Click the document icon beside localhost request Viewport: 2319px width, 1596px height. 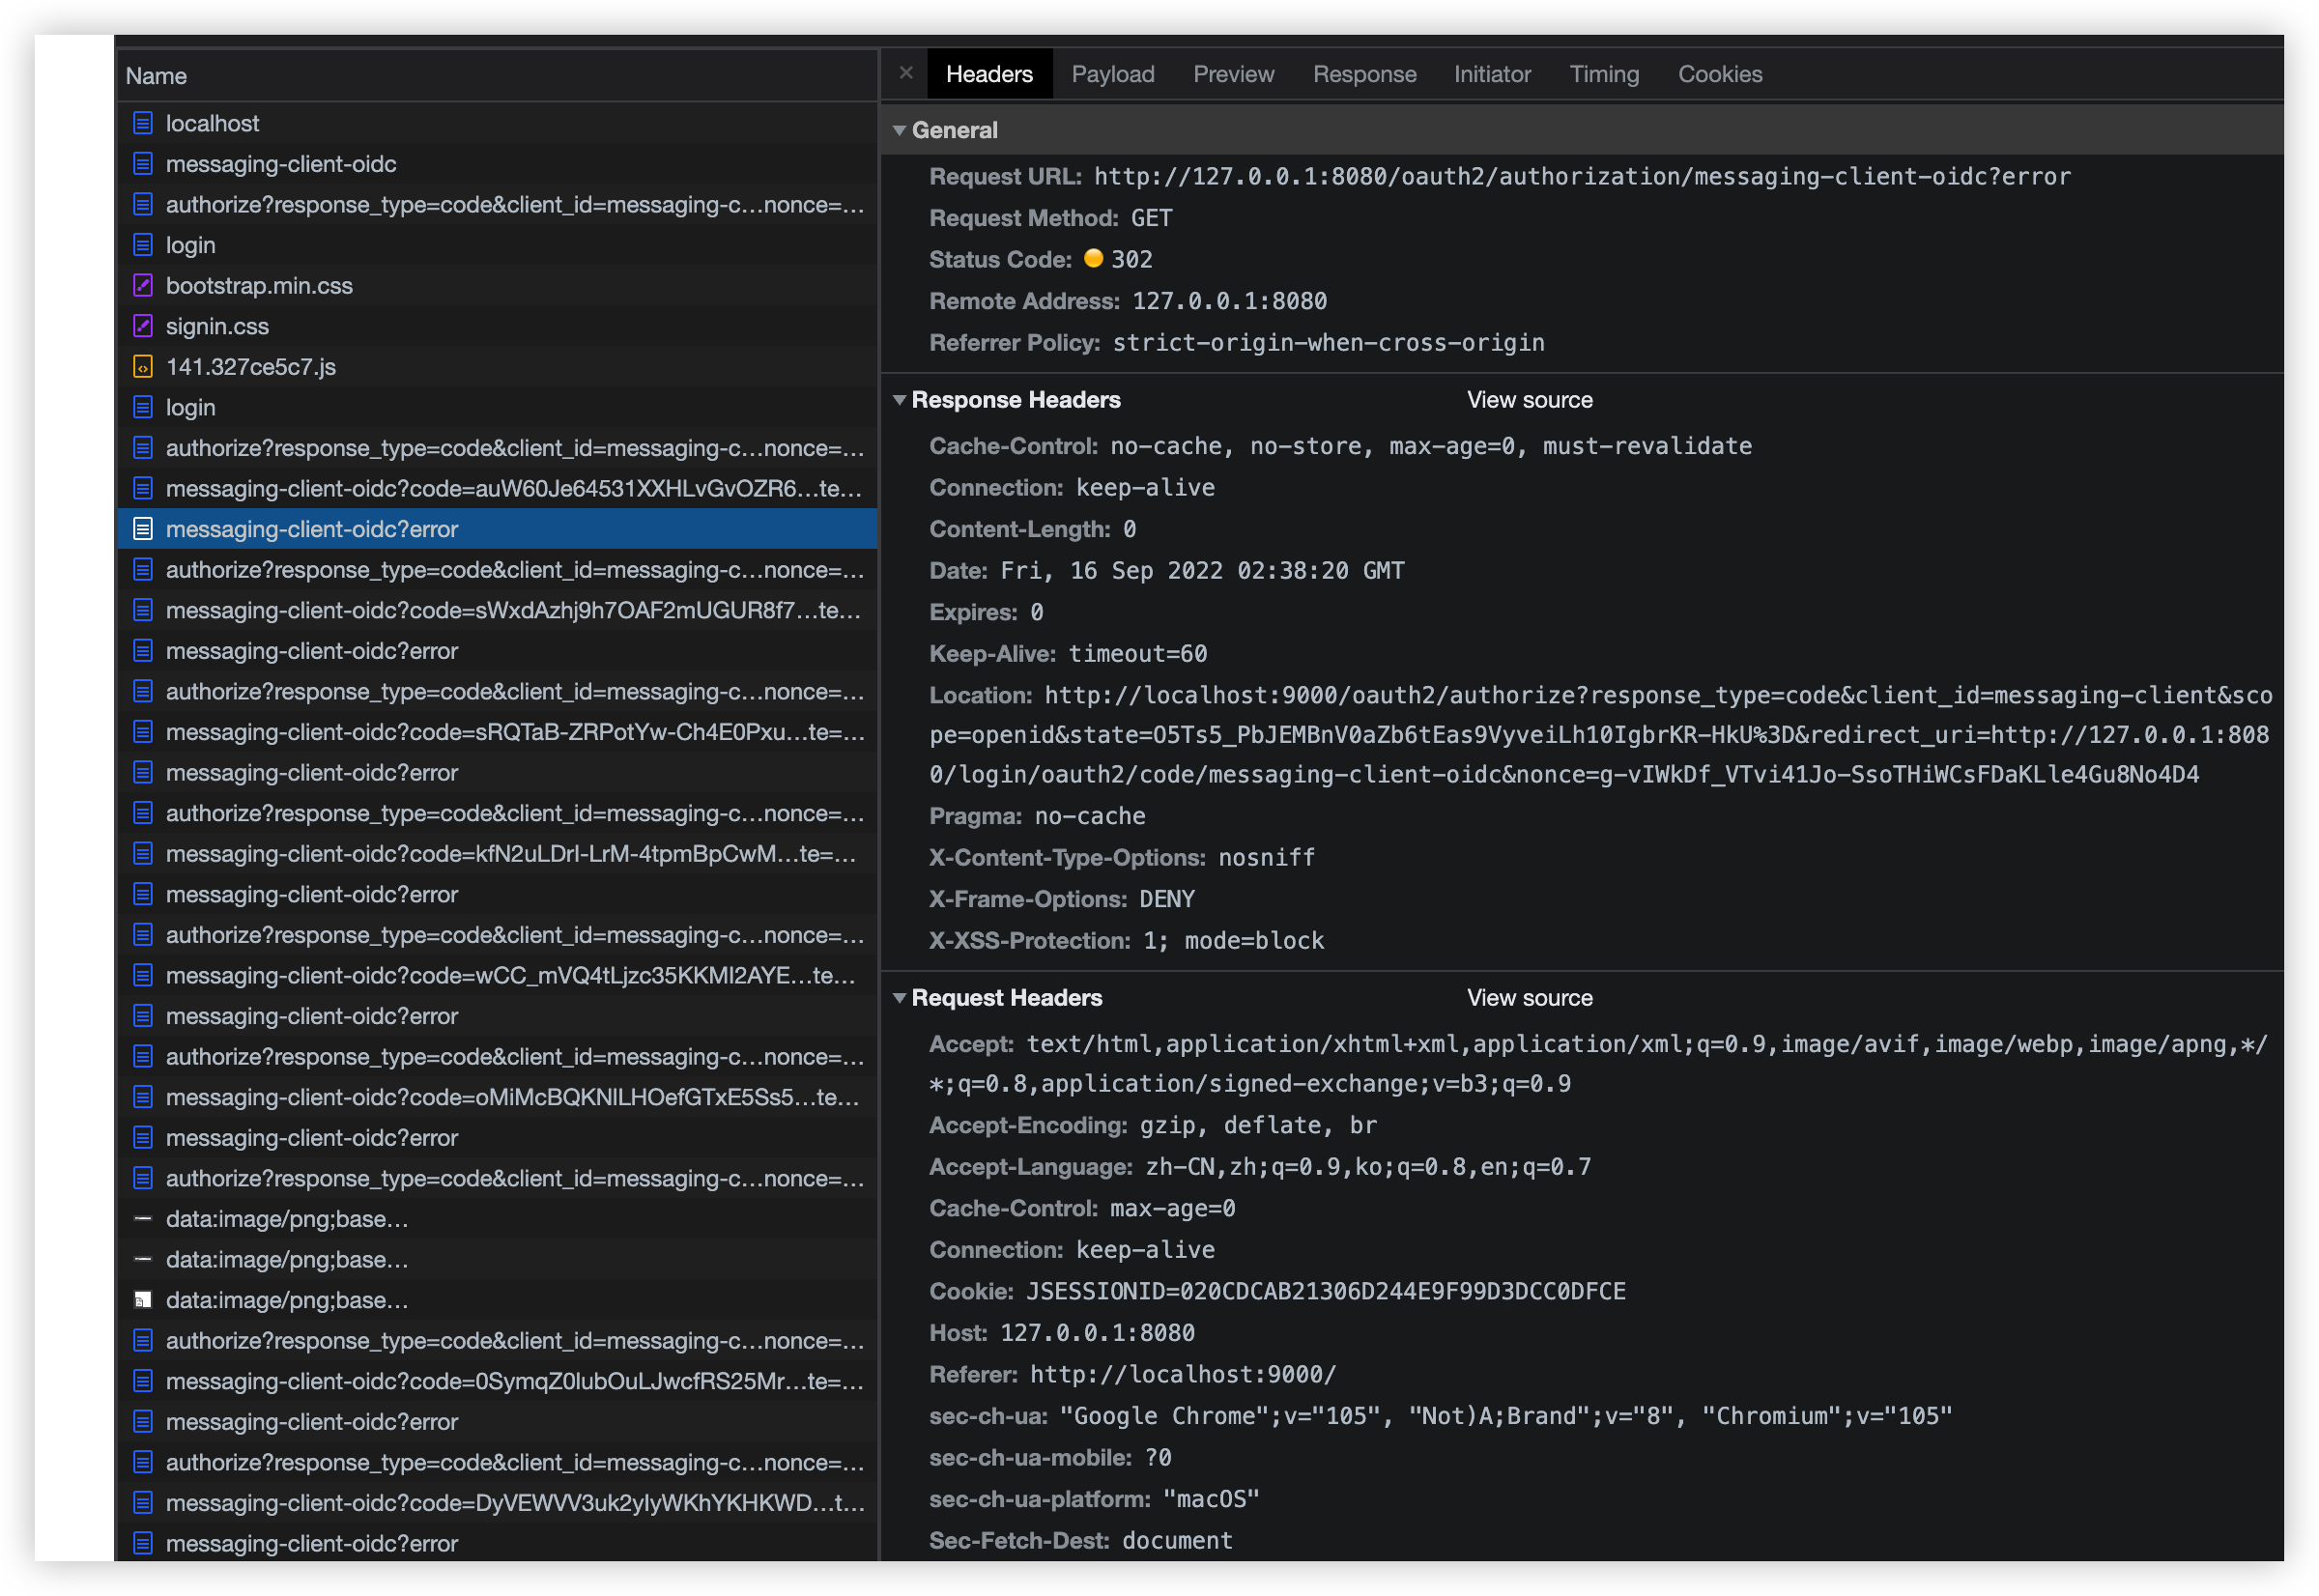click(143, 123)
